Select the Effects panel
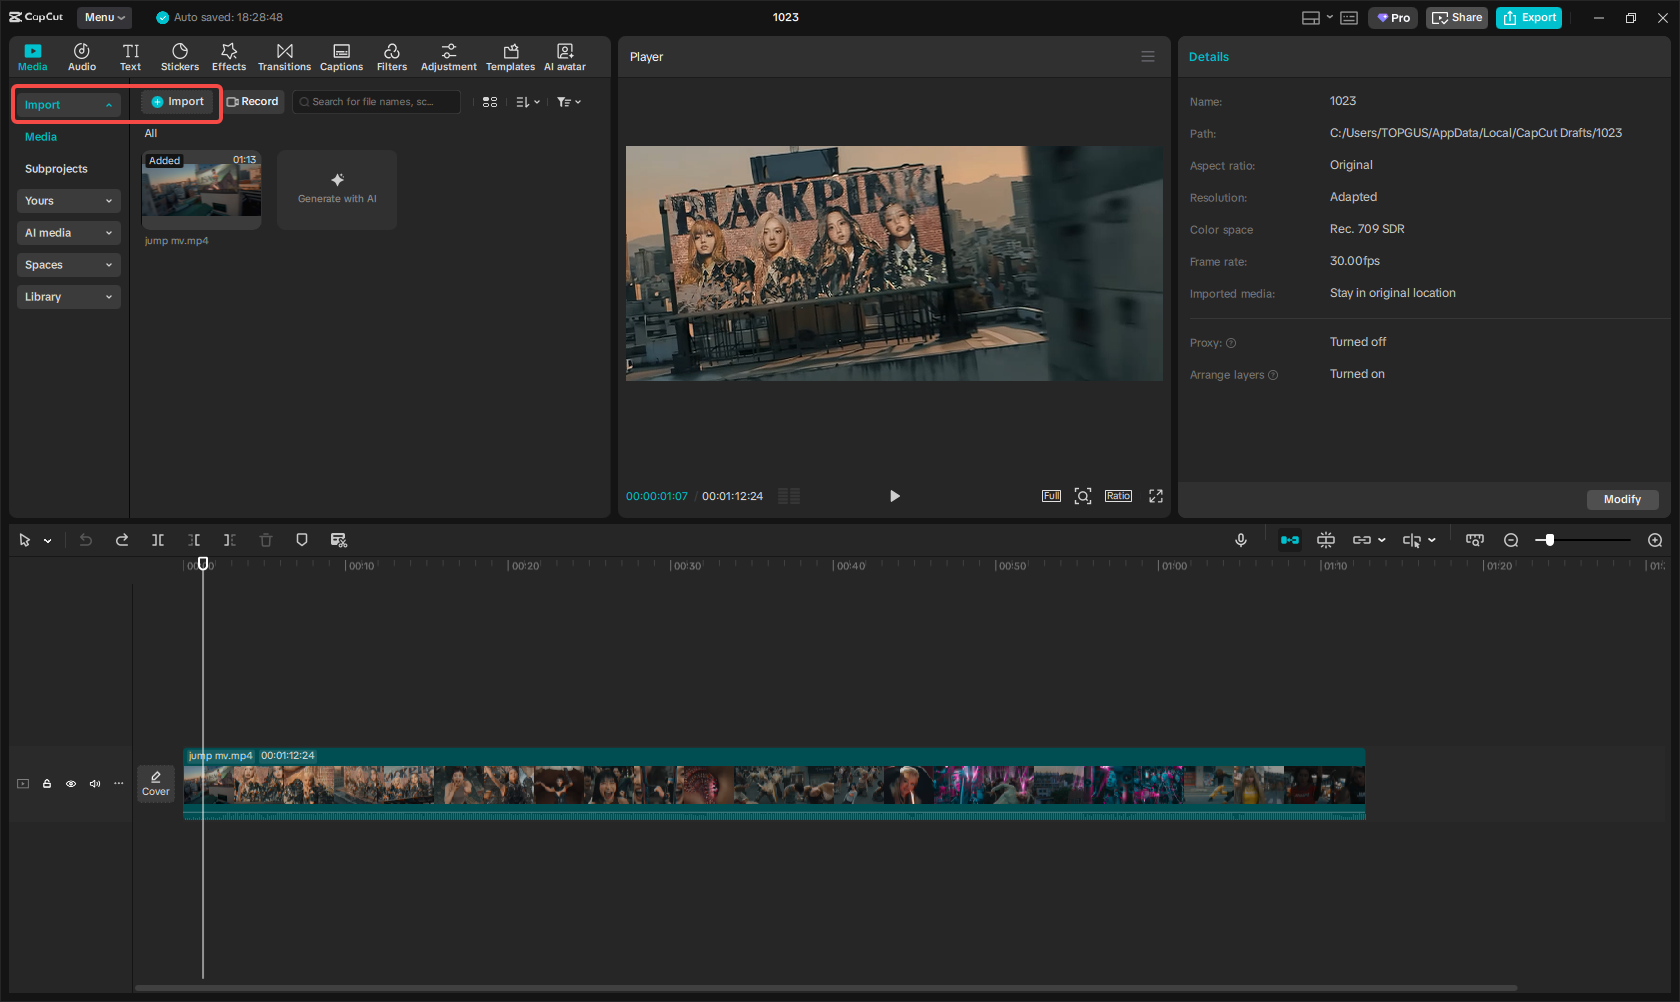 229,56
